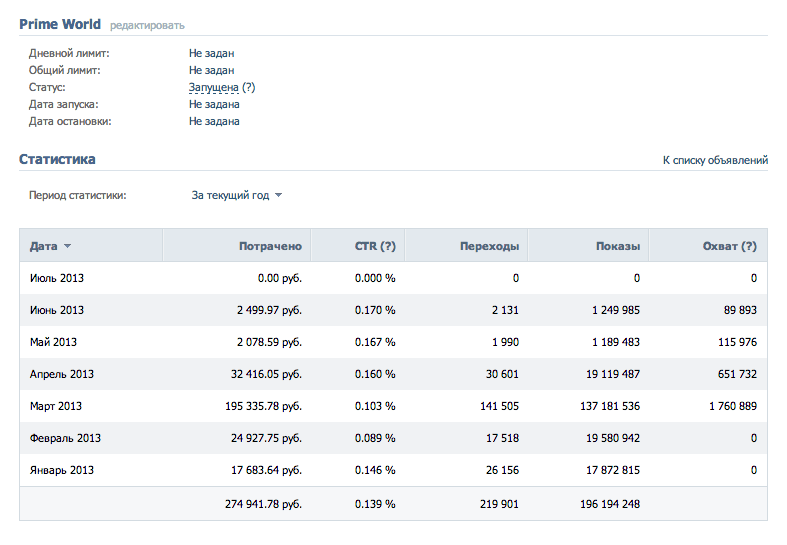
Task: Expand the За текущий год period dropdown
Action: (x=236, y=195)
